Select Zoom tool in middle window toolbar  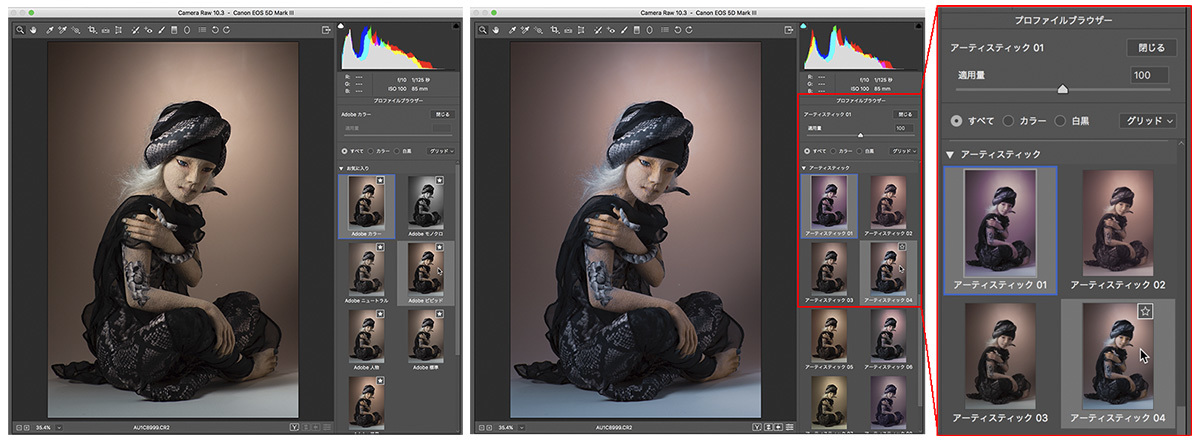pos(482,31)
